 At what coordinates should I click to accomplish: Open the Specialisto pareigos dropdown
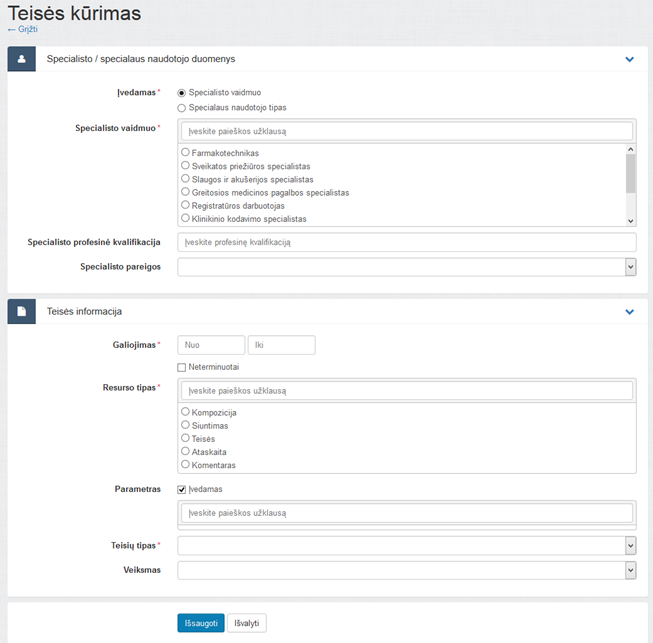tap(407, 267)
